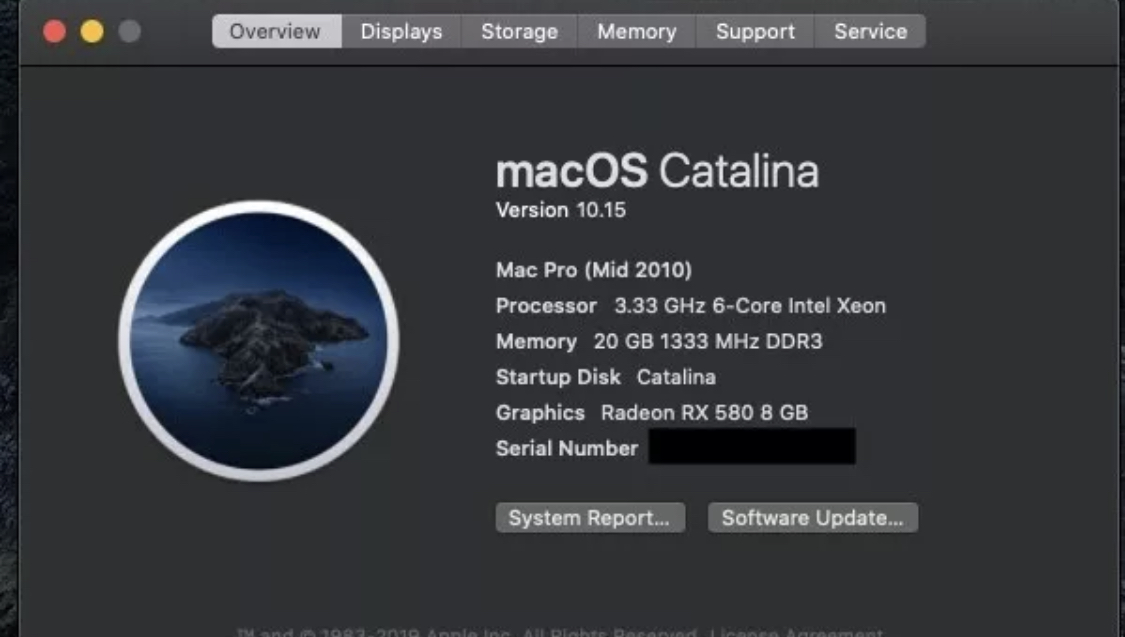Open the Service tab

(x=870, y=32)
